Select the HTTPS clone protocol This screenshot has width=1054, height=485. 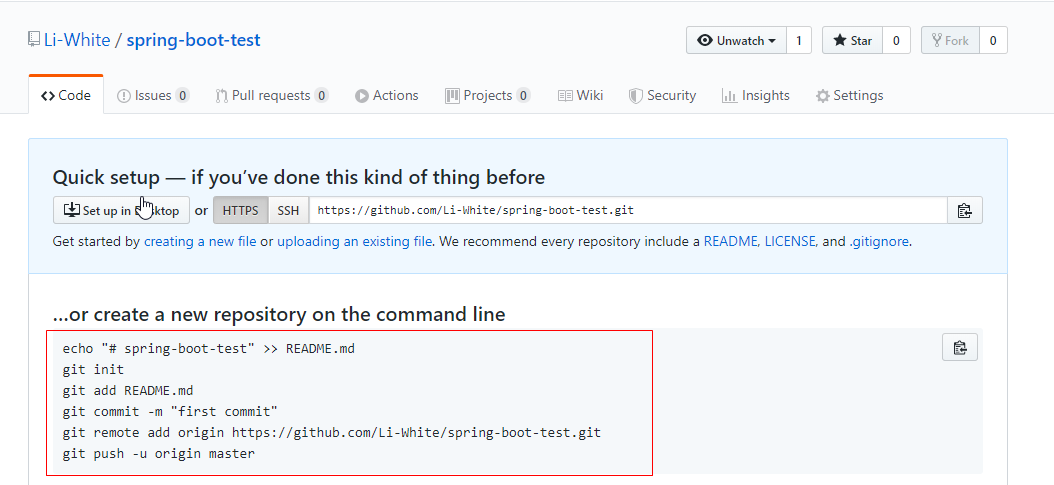click(240, 211)
